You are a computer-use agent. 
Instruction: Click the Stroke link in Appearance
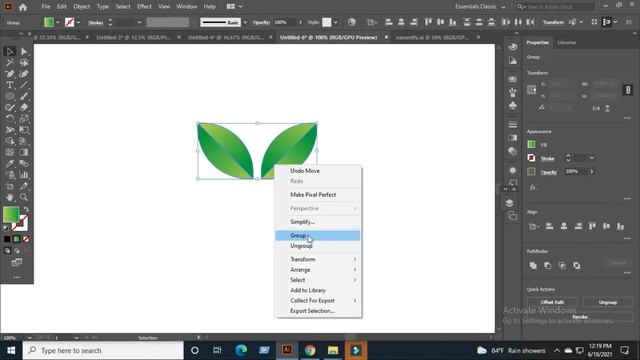pyautogui.click(x=547, y=158)
